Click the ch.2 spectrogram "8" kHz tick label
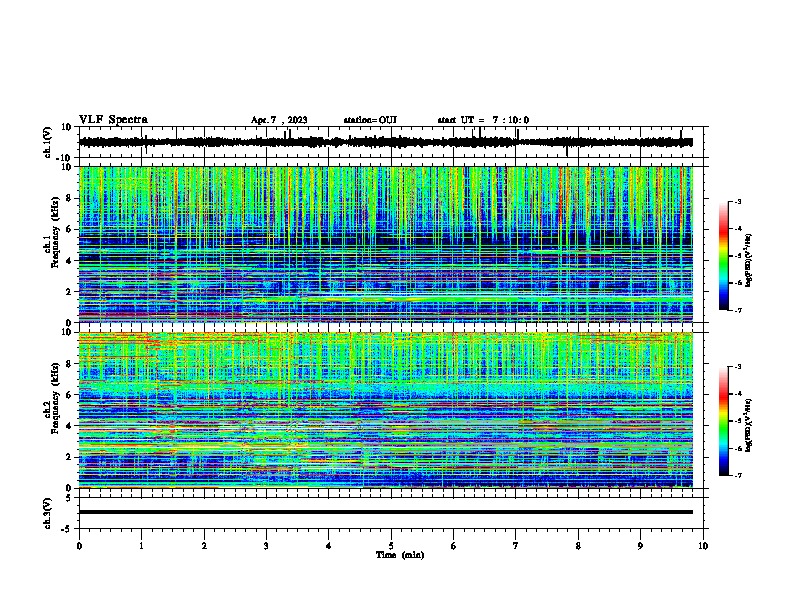 pyautogui.click(x=70, y=364)
